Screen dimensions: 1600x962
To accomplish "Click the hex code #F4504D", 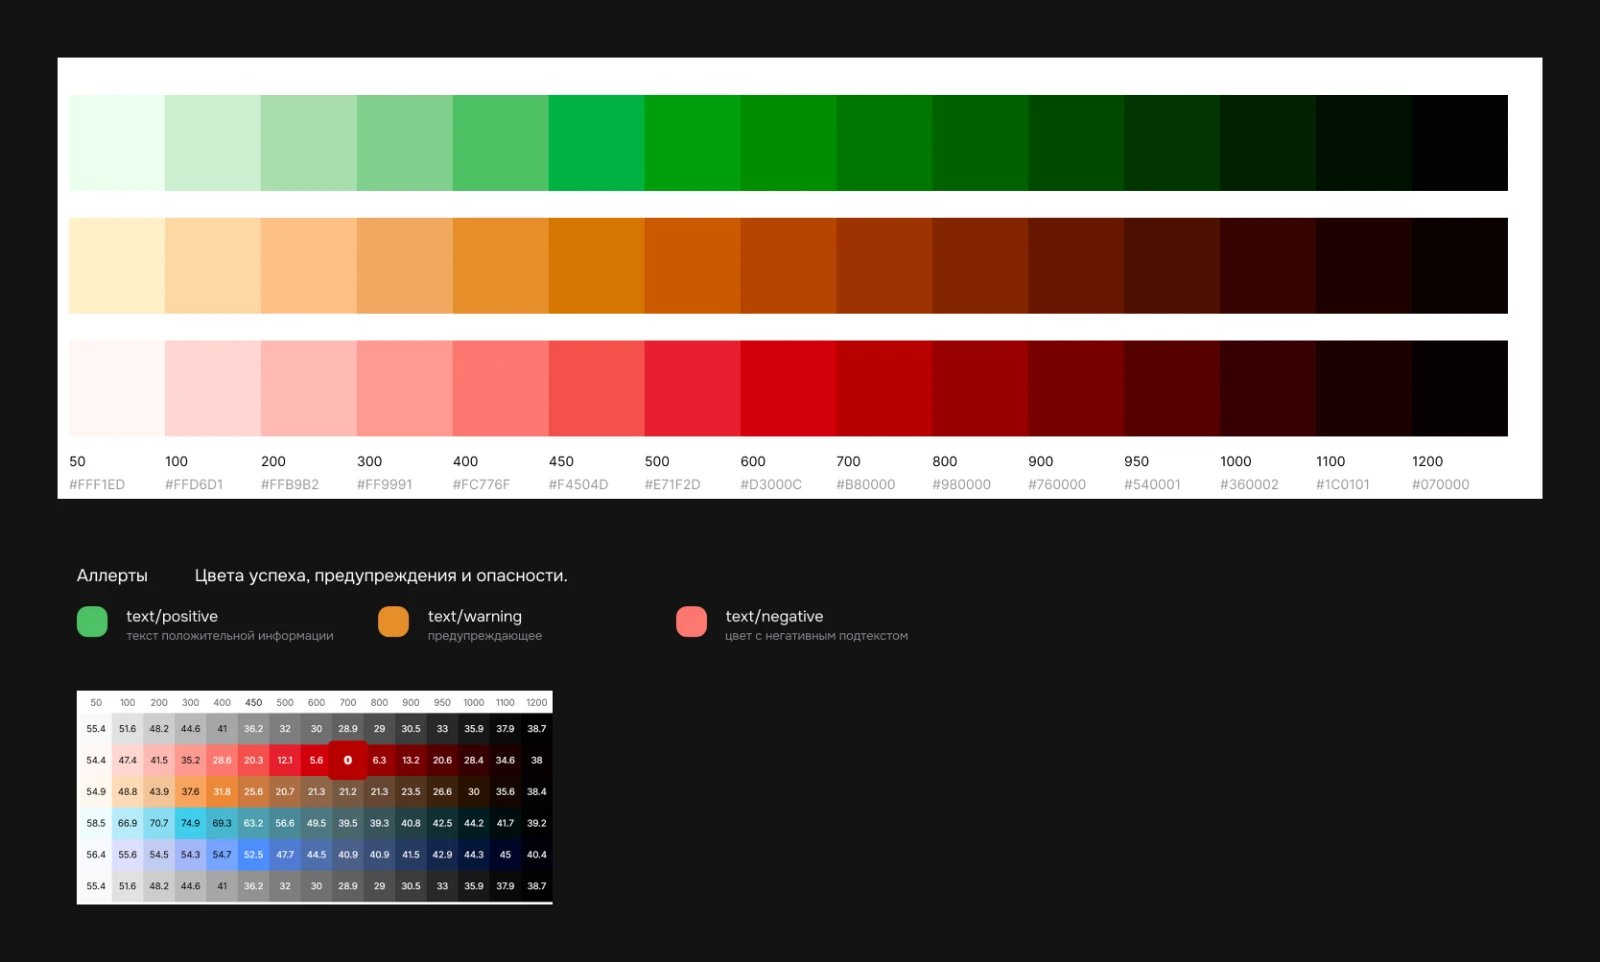I will click(578, 485).
